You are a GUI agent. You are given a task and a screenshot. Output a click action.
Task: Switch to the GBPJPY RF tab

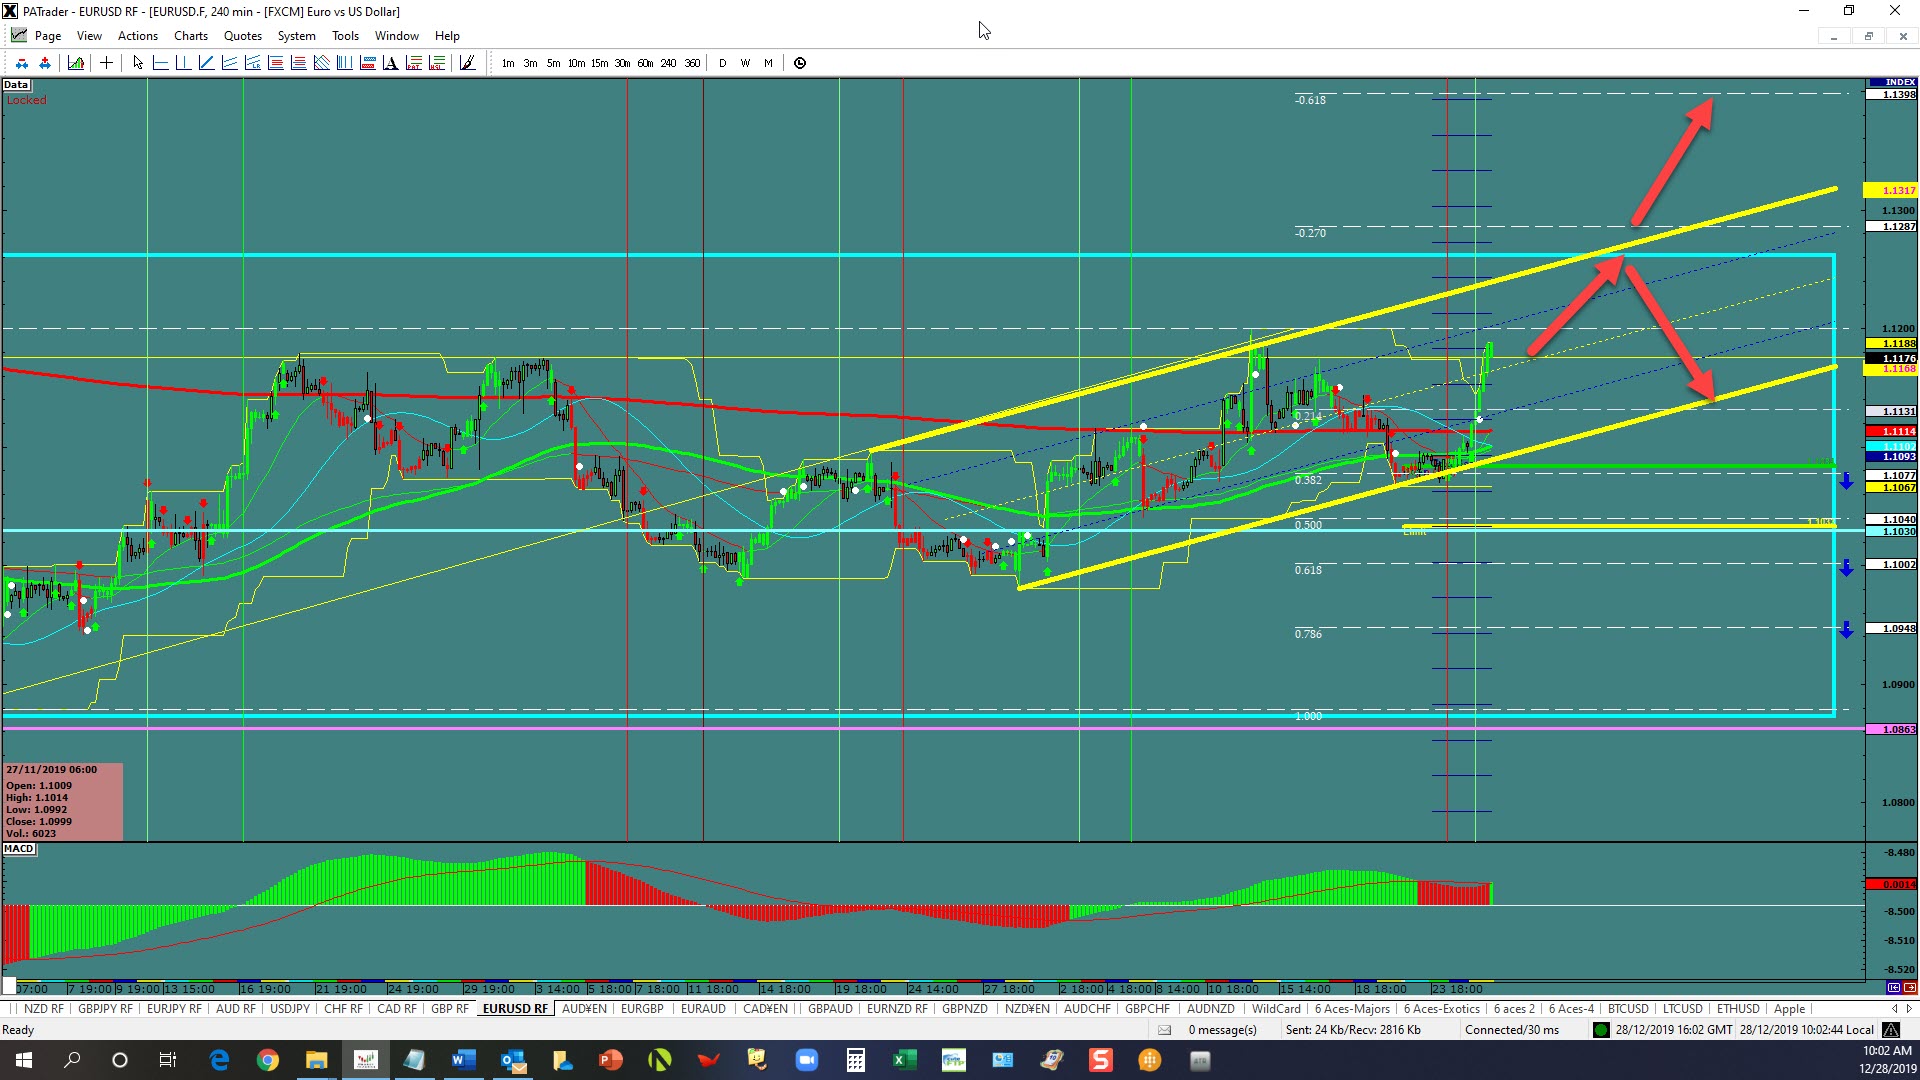pyautogui.click(x=105, y=1009)
